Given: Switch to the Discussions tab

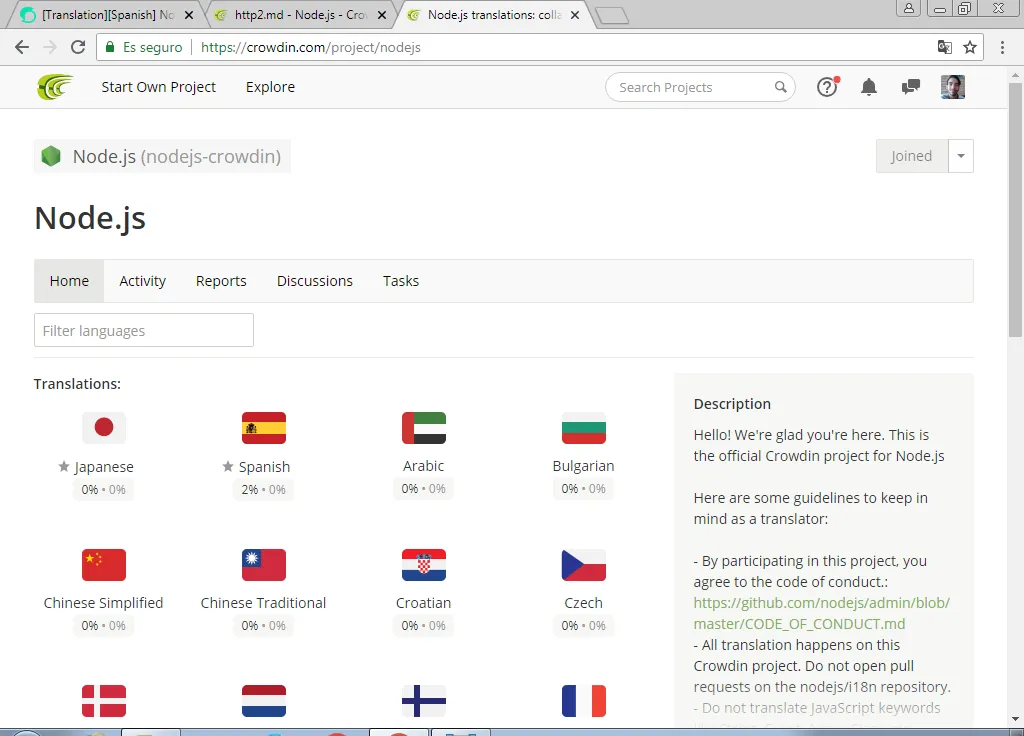Looking at the screenshot, I should coord(315,281).
